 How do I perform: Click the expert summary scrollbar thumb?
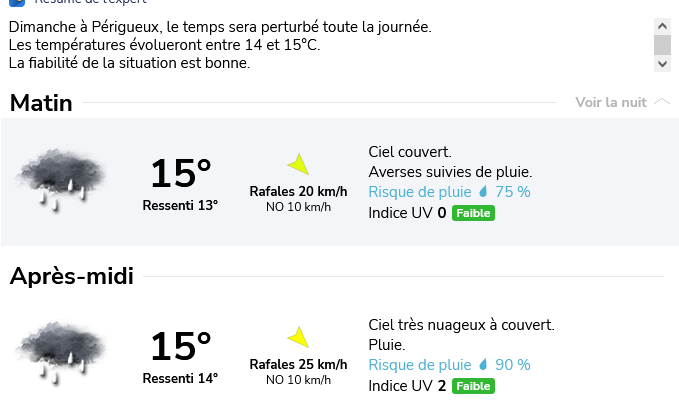(x=662, y=44)
